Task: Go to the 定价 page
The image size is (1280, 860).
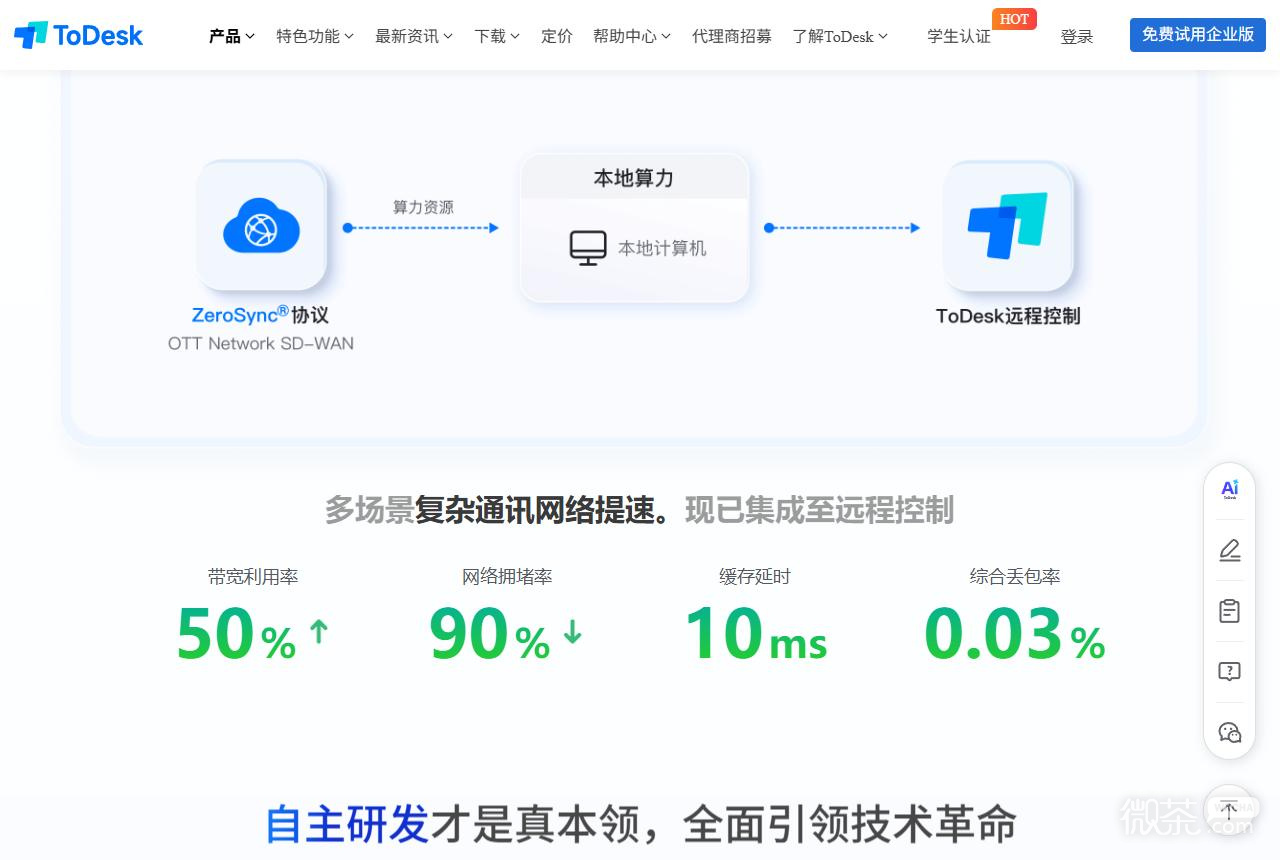Action: (x=557, y=36)
